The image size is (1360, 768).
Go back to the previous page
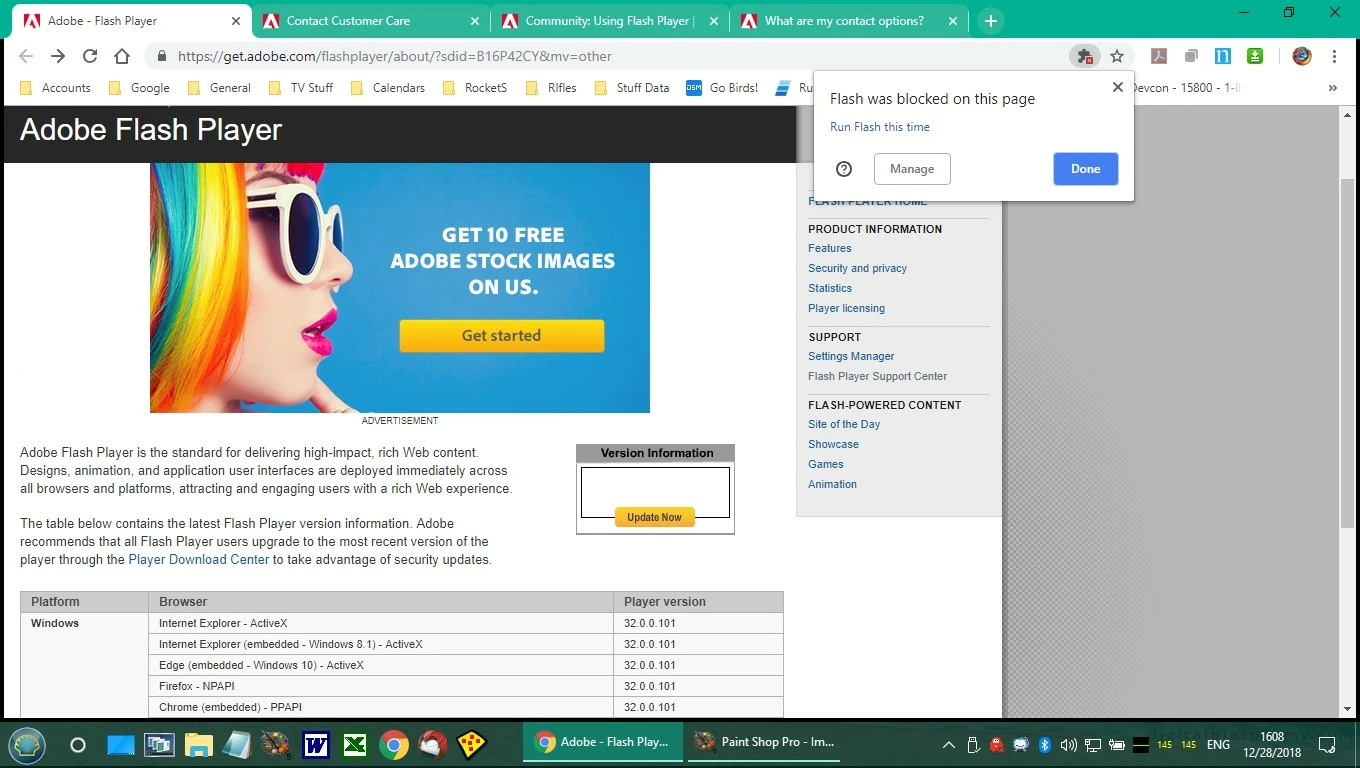click(26, 56)
